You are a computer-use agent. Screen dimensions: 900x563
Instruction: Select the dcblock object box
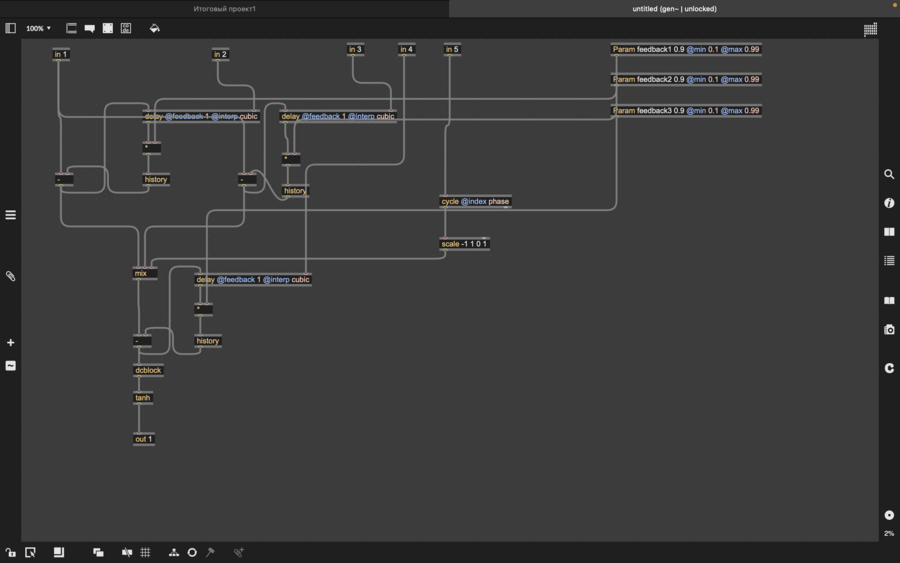pos(148,370)
